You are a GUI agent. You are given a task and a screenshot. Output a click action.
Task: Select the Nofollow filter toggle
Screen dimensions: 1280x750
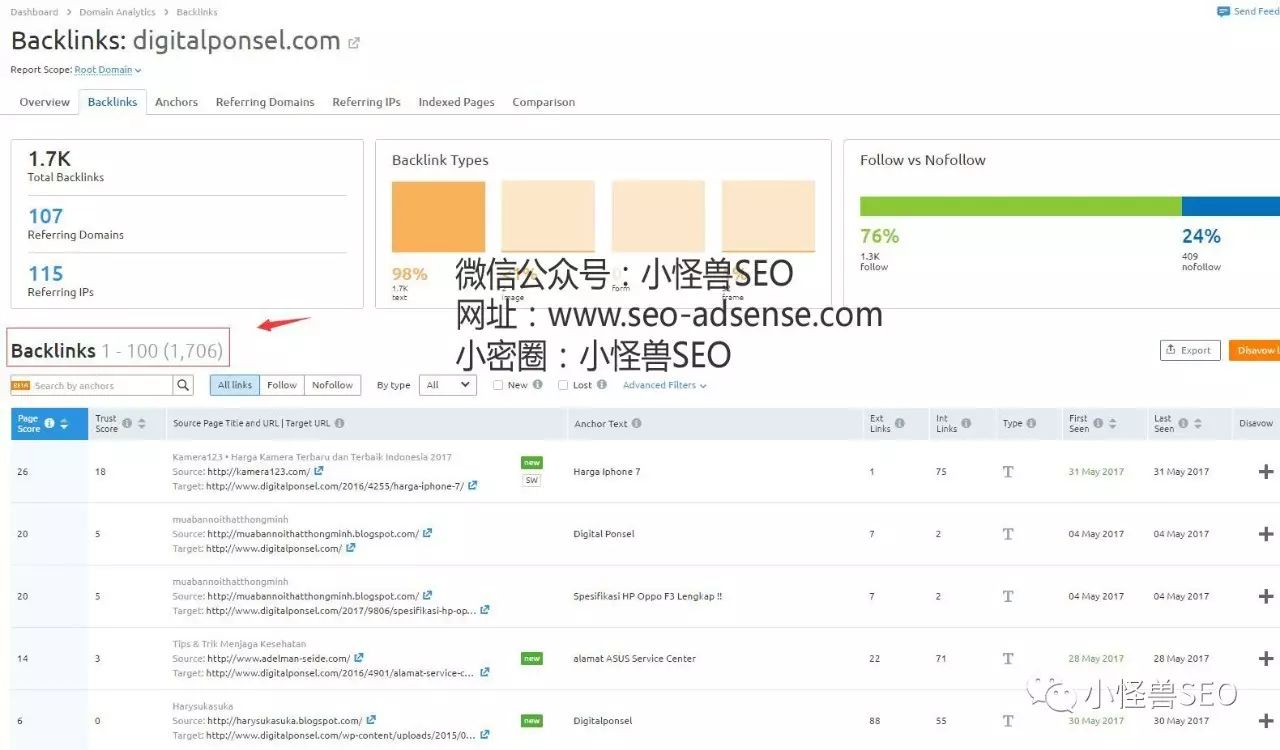click(333, 385)
